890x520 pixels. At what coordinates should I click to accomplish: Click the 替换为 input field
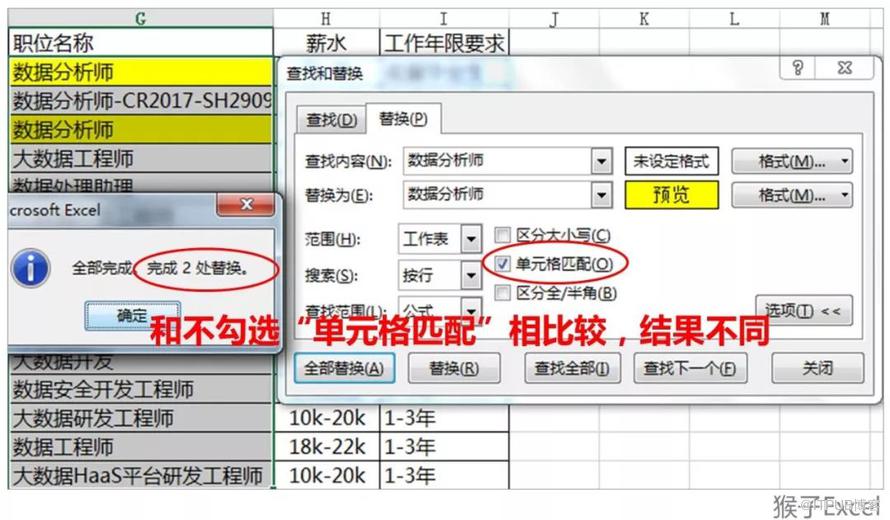click(x=497, y=195)
